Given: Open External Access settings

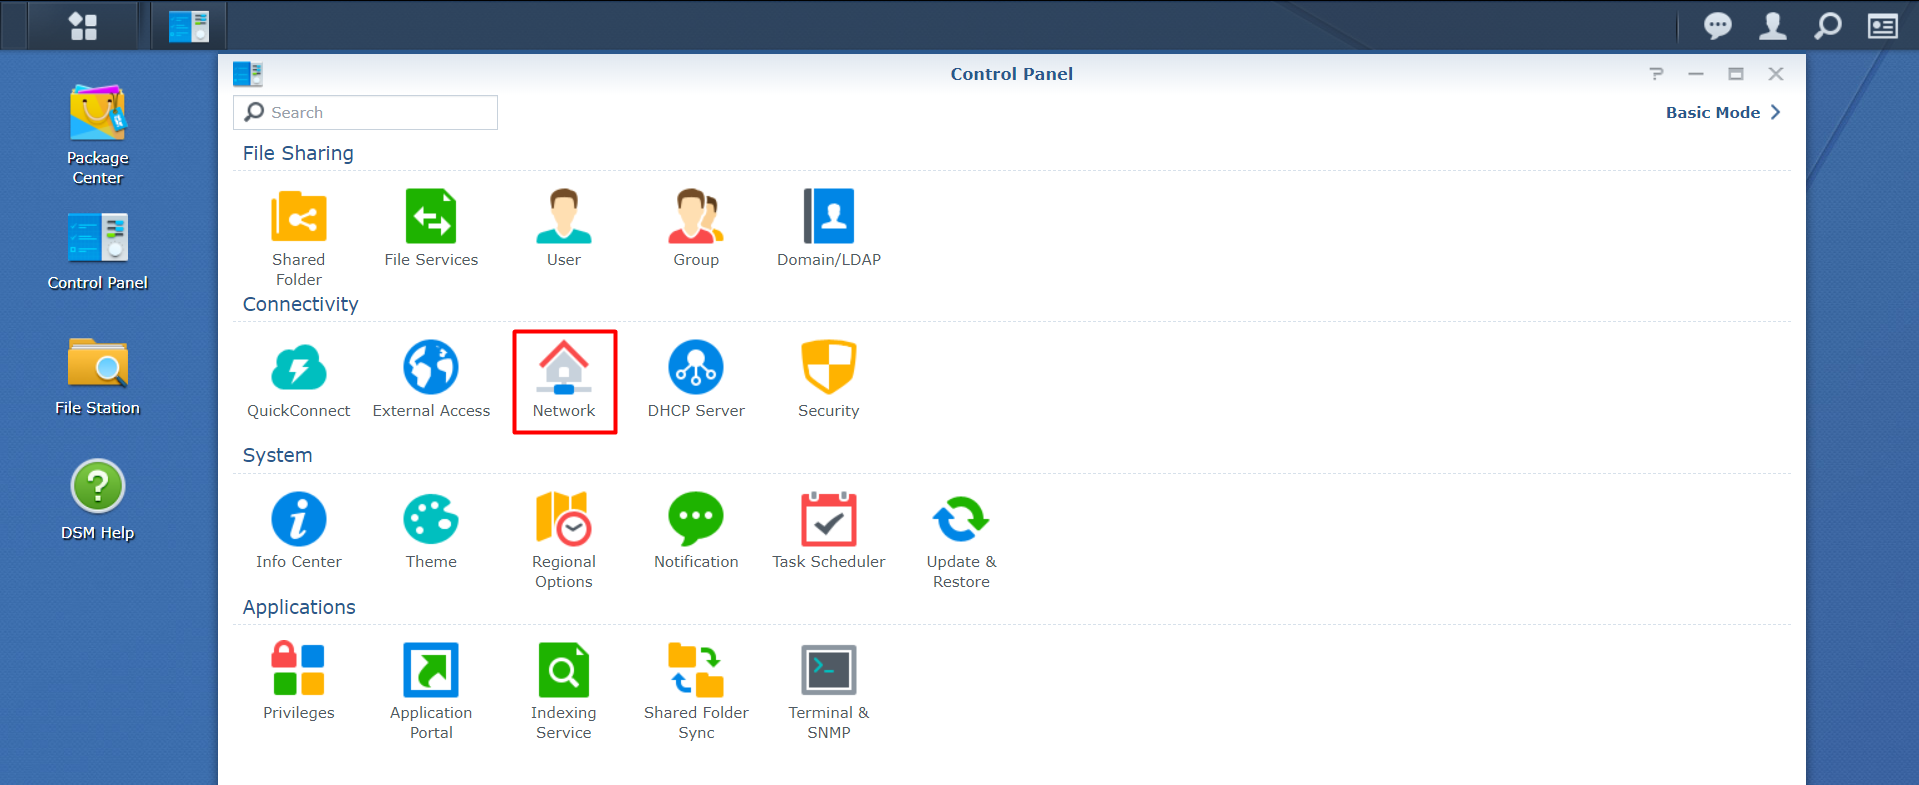Looking at the screenshot, I should (431, 380).
